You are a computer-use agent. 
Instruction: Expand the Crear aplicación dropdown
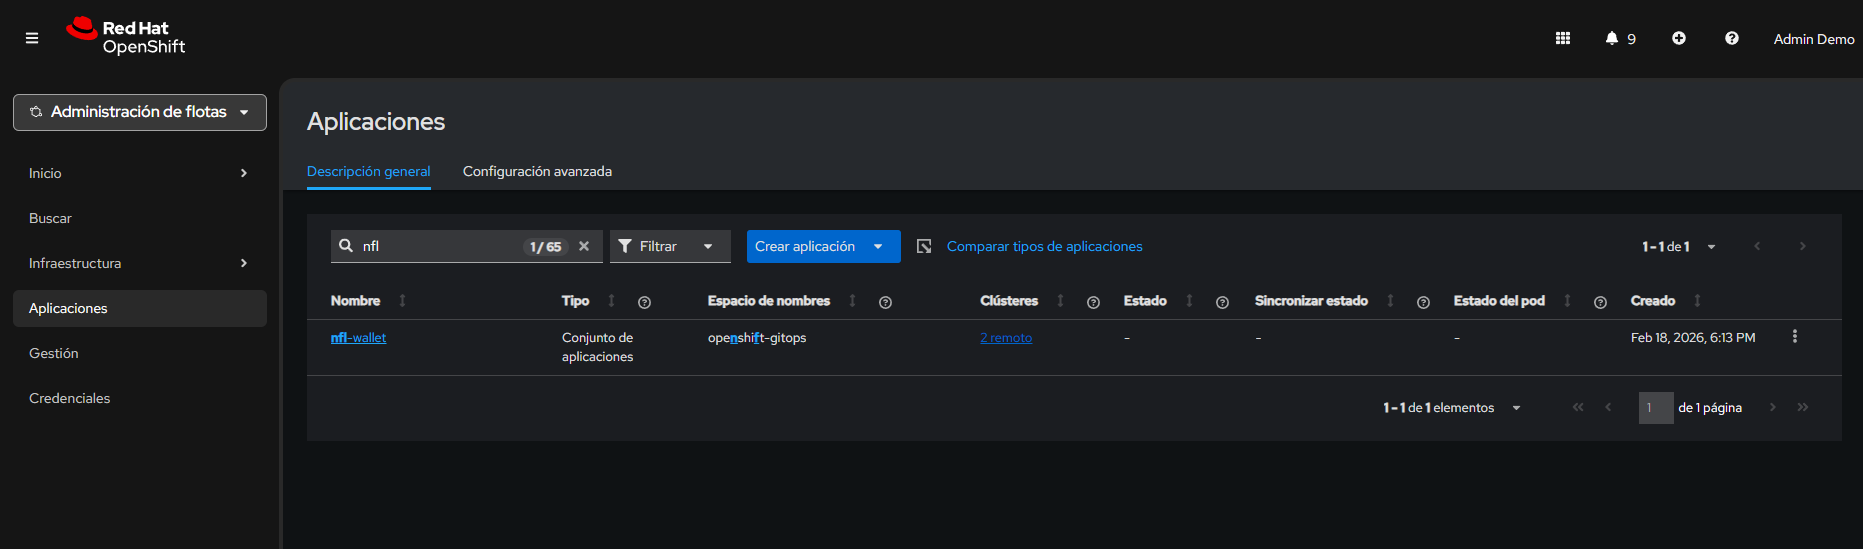pyautogui.click(x=878, y=246)
